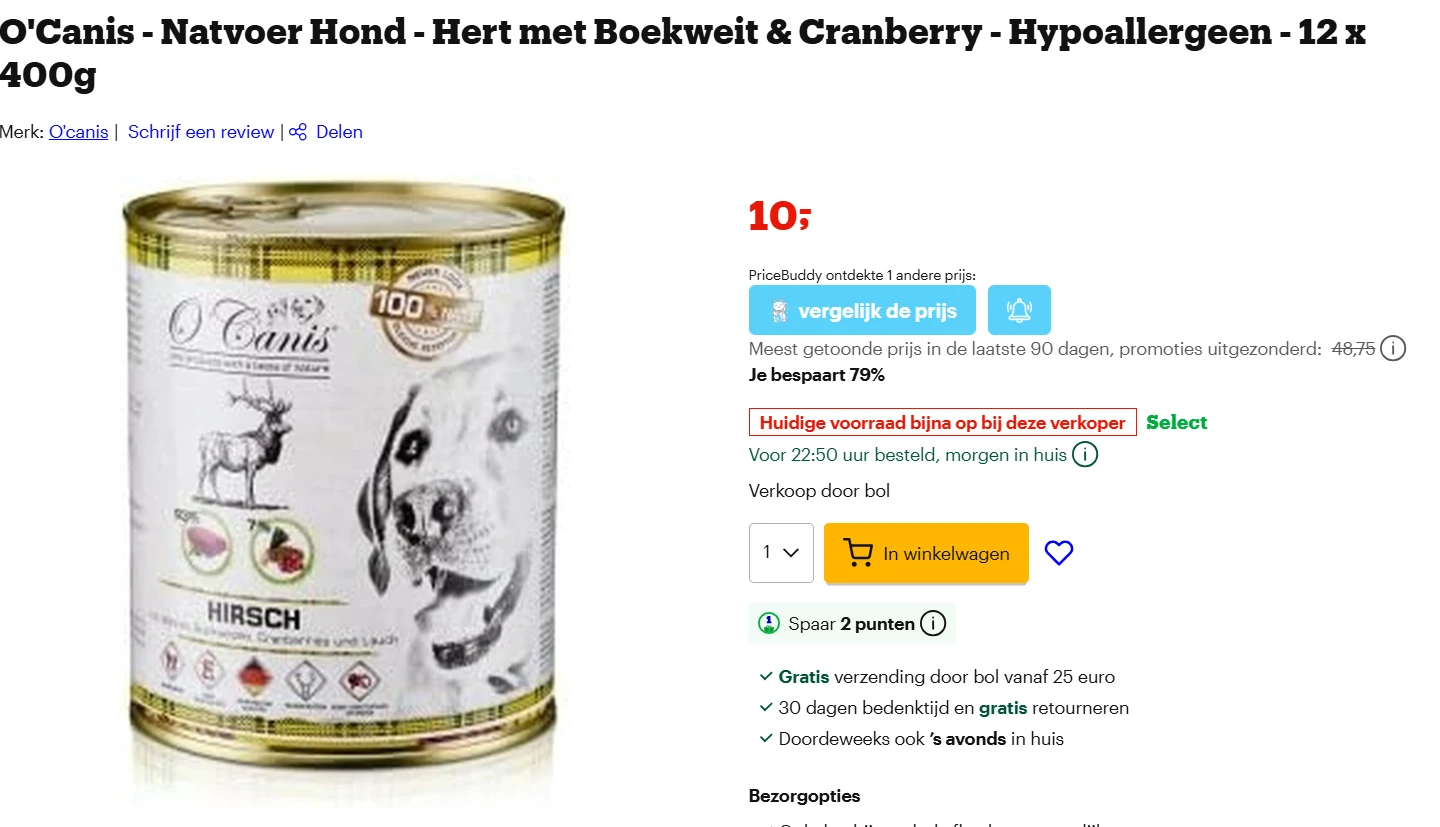Screen dimensions: 1440x827
Task: Click the product title heading
Action: 683,52
